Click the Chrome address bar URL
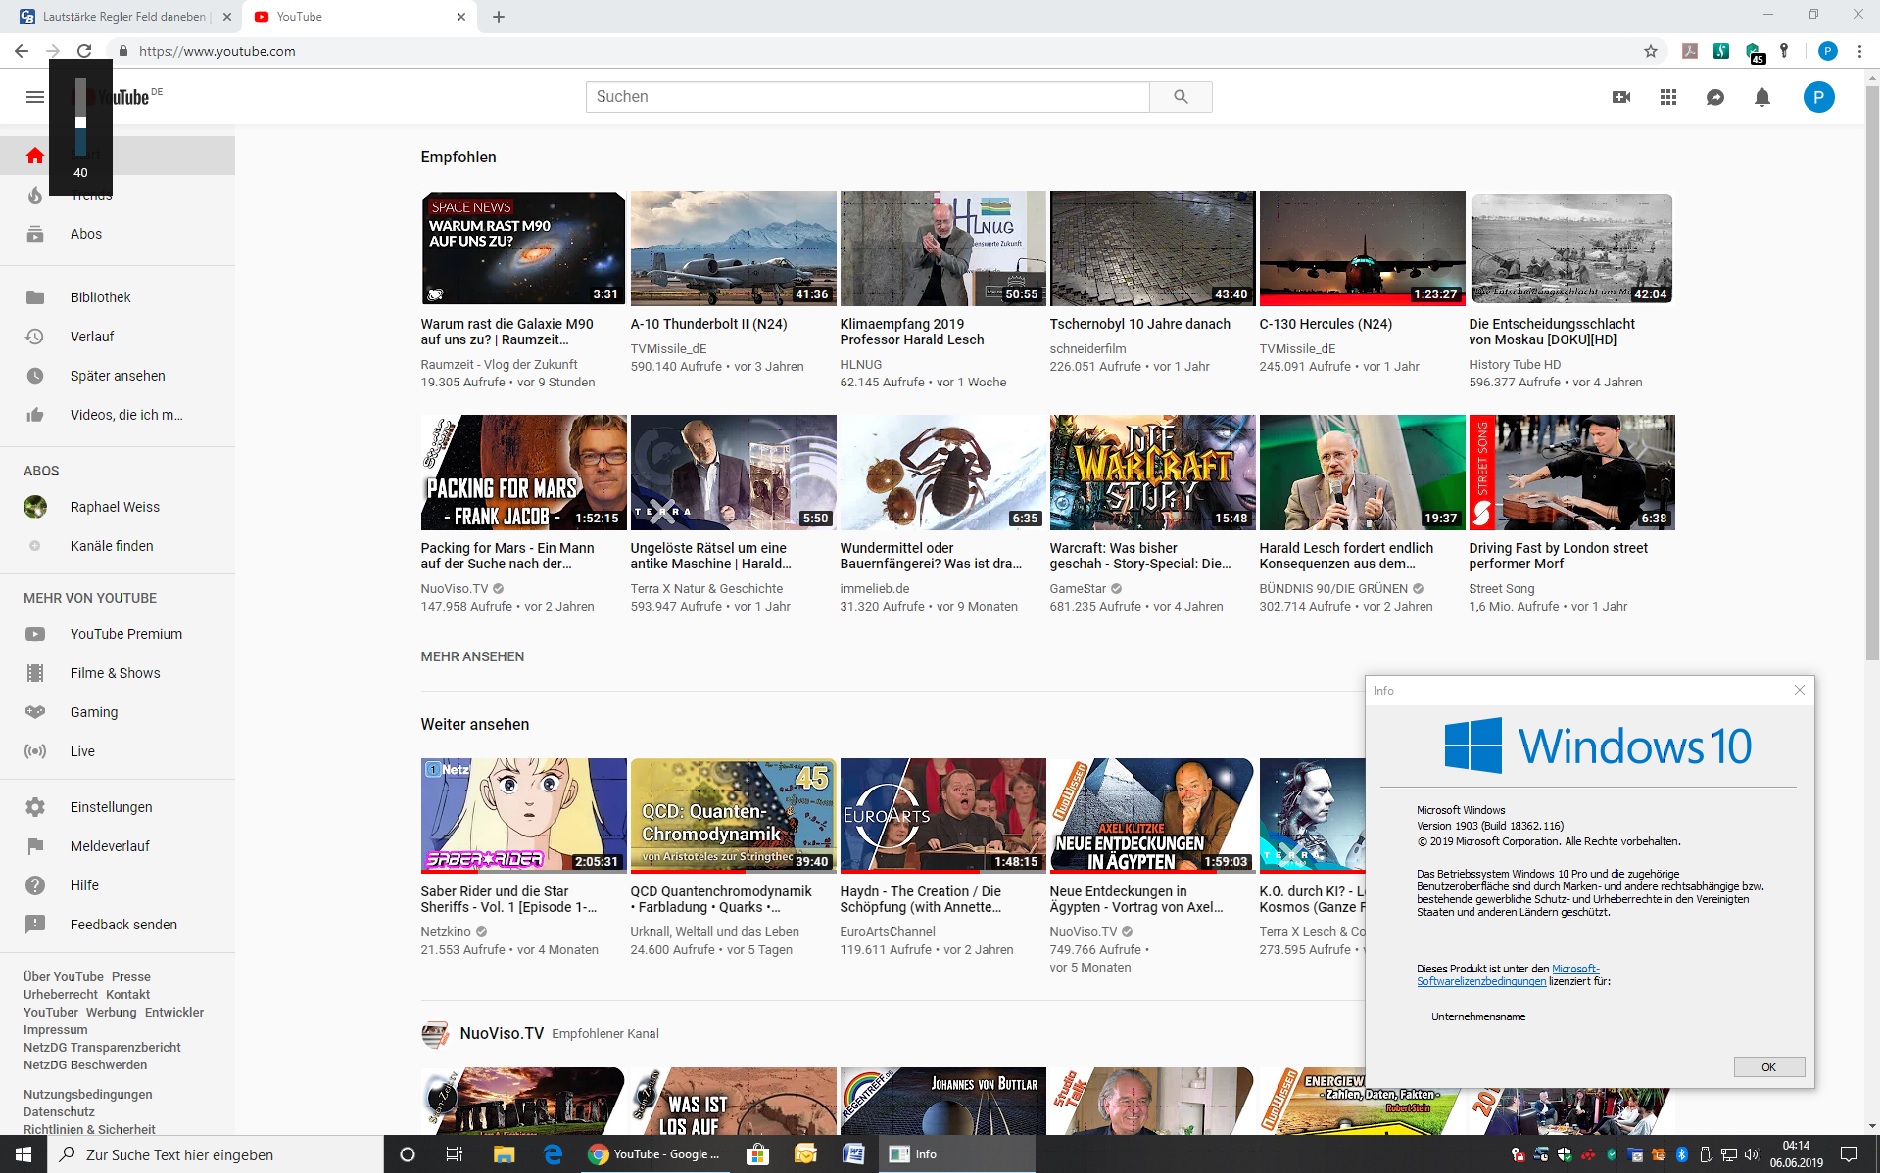This screenshot has height=1173, width=1880. point(217,51)
